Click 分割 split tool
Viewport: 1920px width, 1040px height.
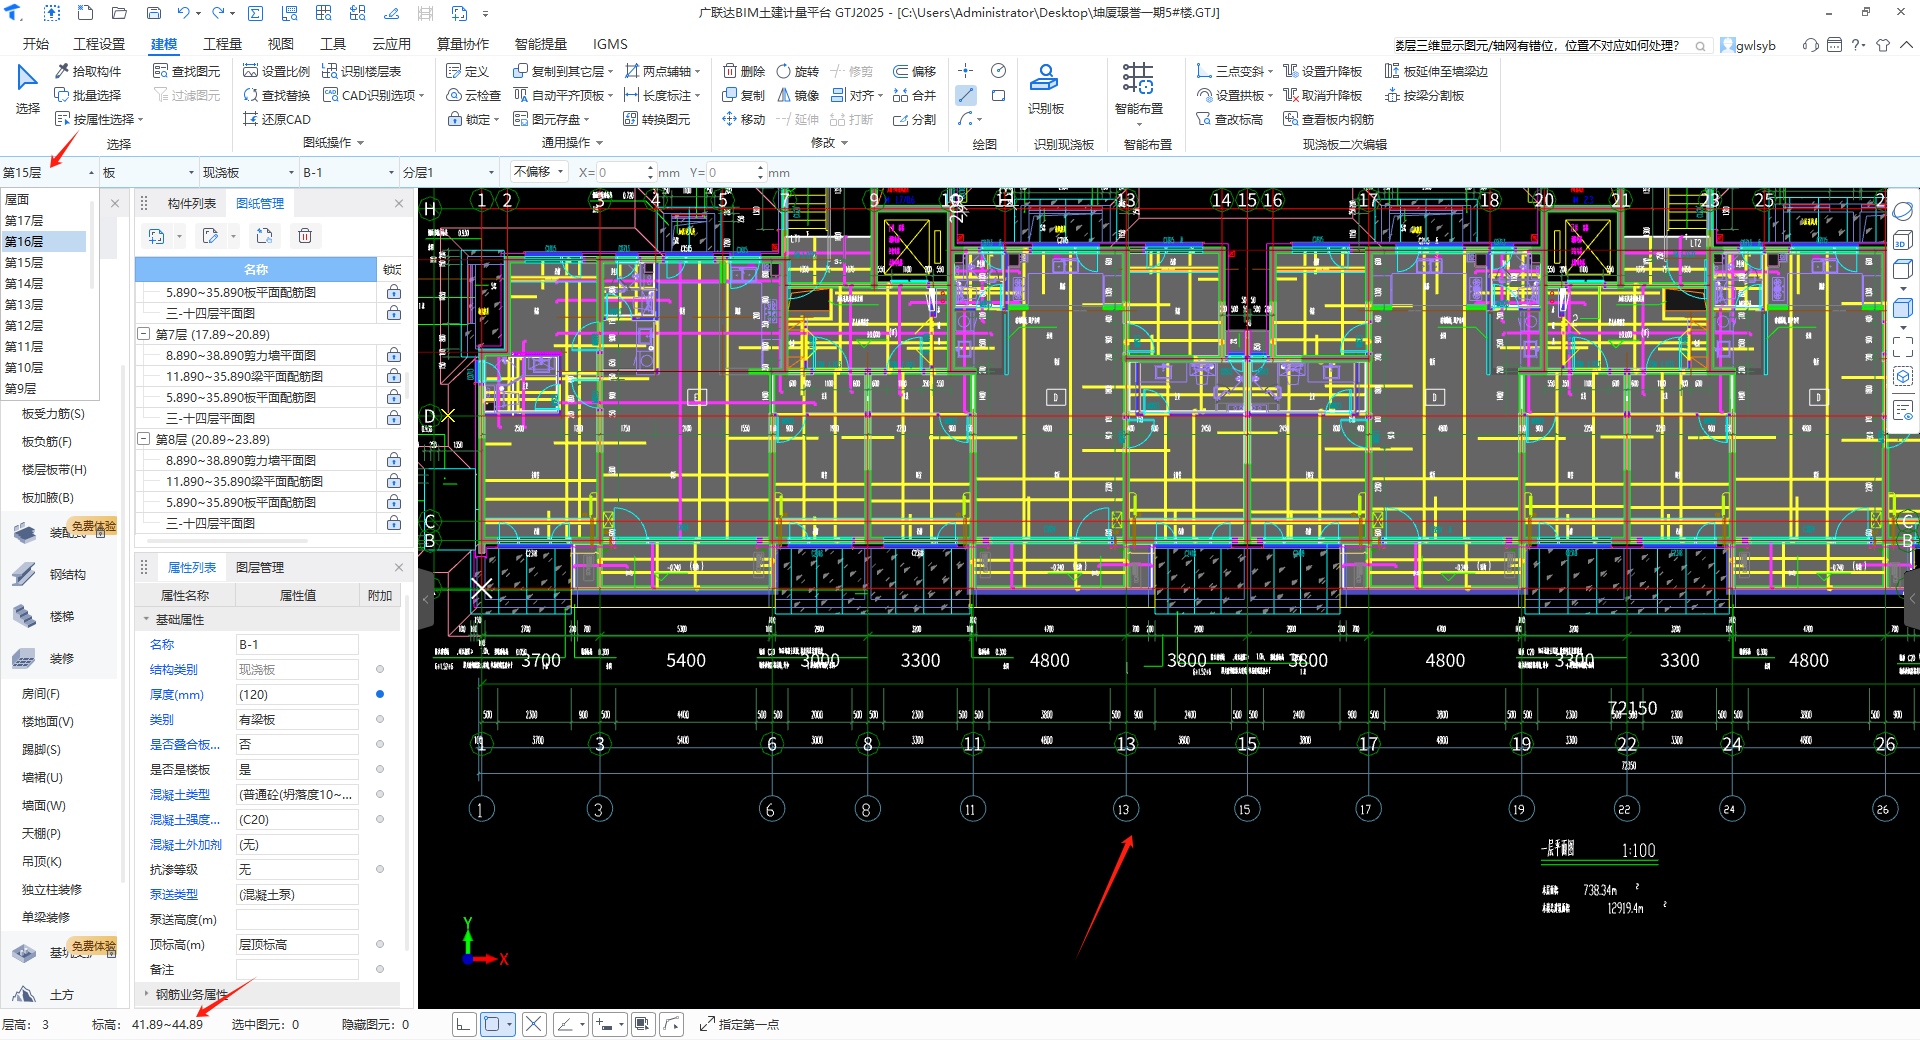[x=915, y=119]
